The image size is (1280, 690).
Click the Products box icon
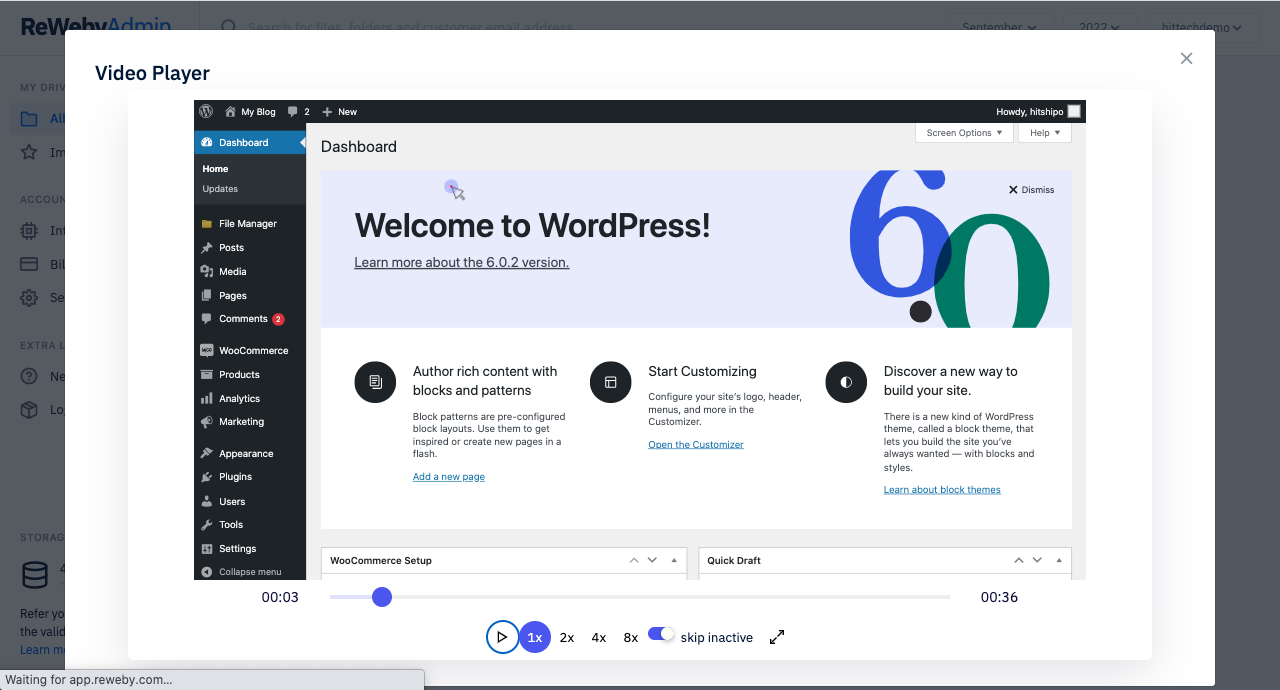coord(207,375)
